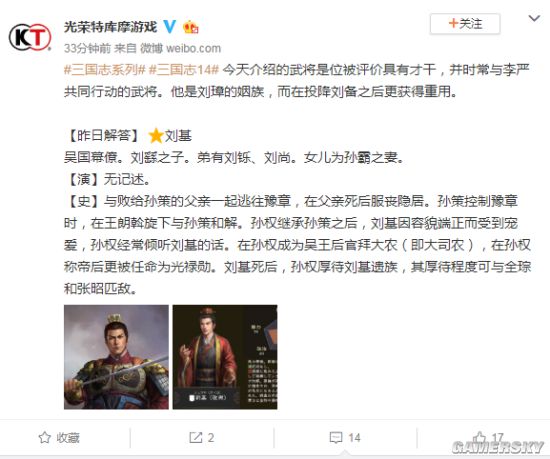Screen dimensions: 550x459
Task: Open the #三国志14# hashtag
Action: click(x=184, y=70)
